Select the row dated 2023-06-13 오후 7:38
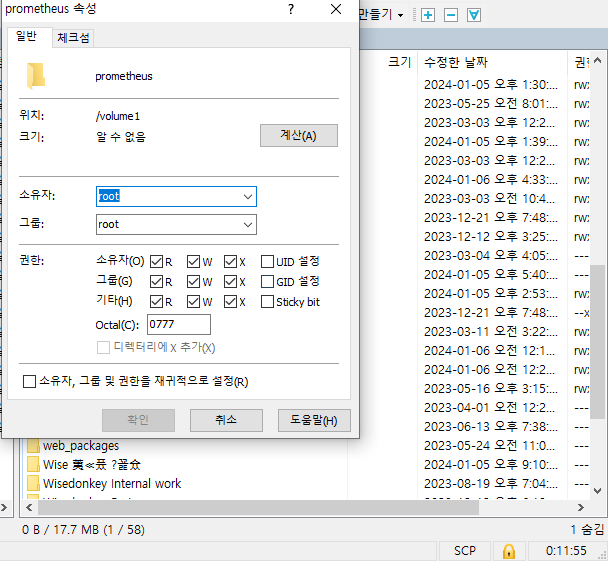Image resolution: width=608 pixels, height=561 pixels. (x=491, y=426)
